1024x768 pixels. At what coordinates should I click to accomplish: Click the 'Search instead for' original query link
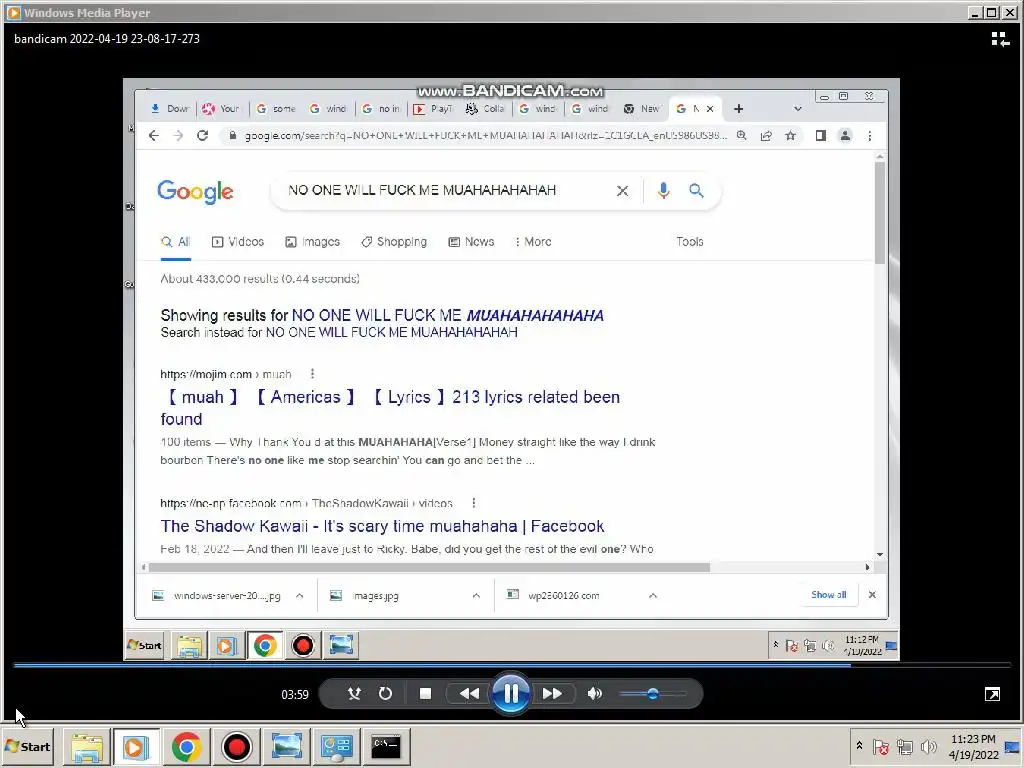[x=391, y=332]
